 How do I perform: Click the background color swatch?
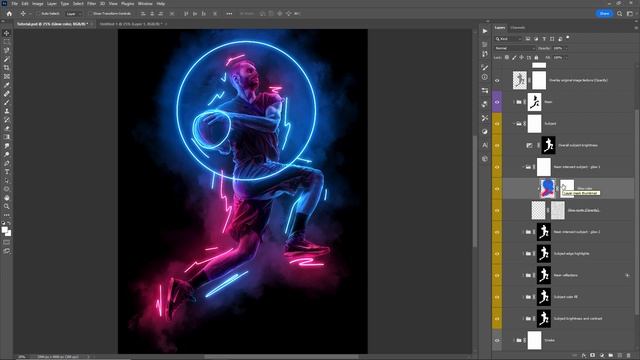coord(9,233)
